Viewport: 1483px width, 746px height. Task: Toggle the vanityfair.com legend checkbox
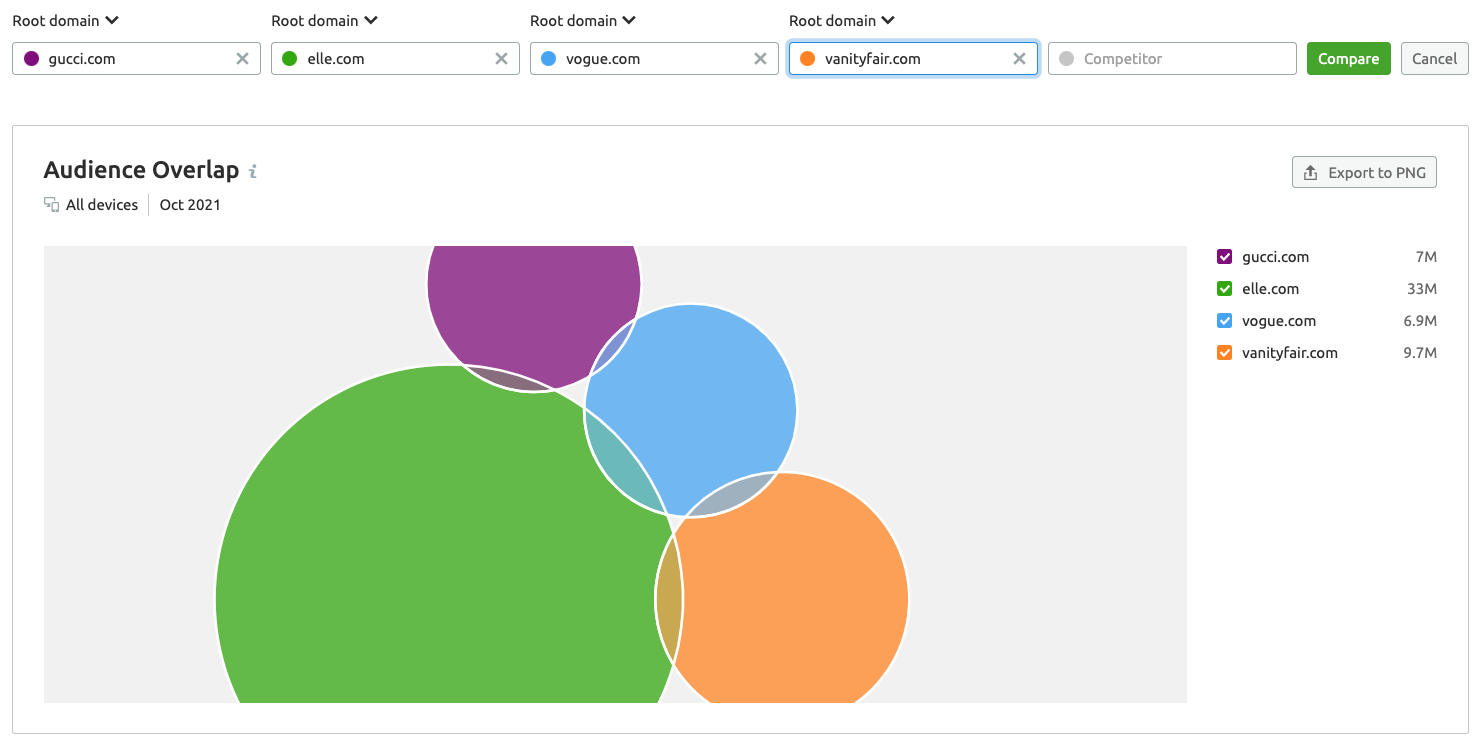tap(1224, 353)
